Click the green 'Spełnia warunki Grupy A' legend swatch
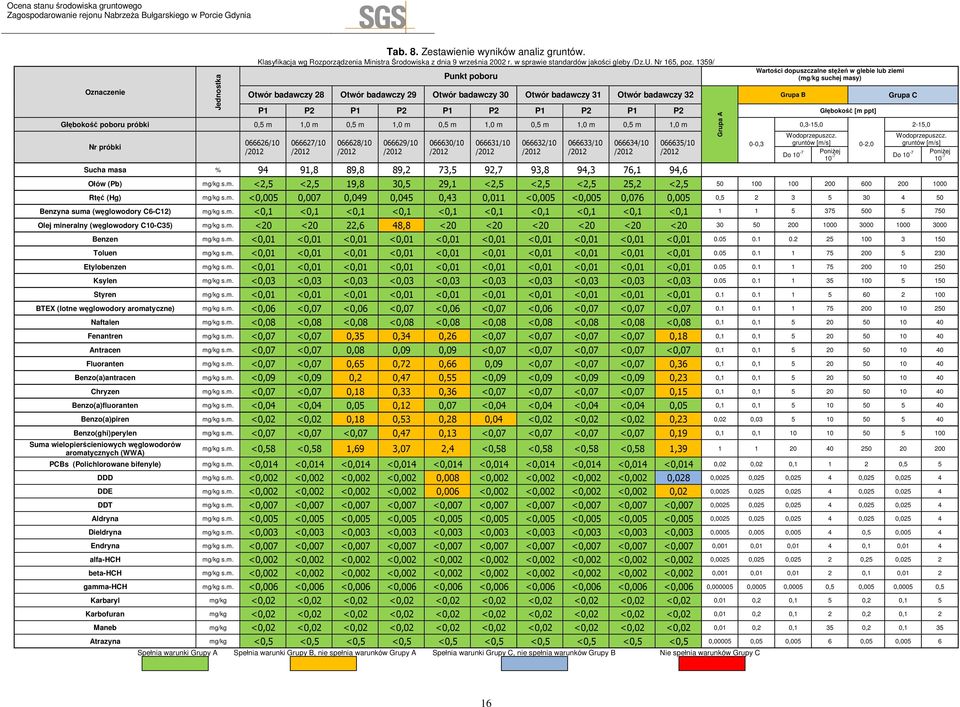The height and width of the screenshot is (707, 960). coord(175,664)
